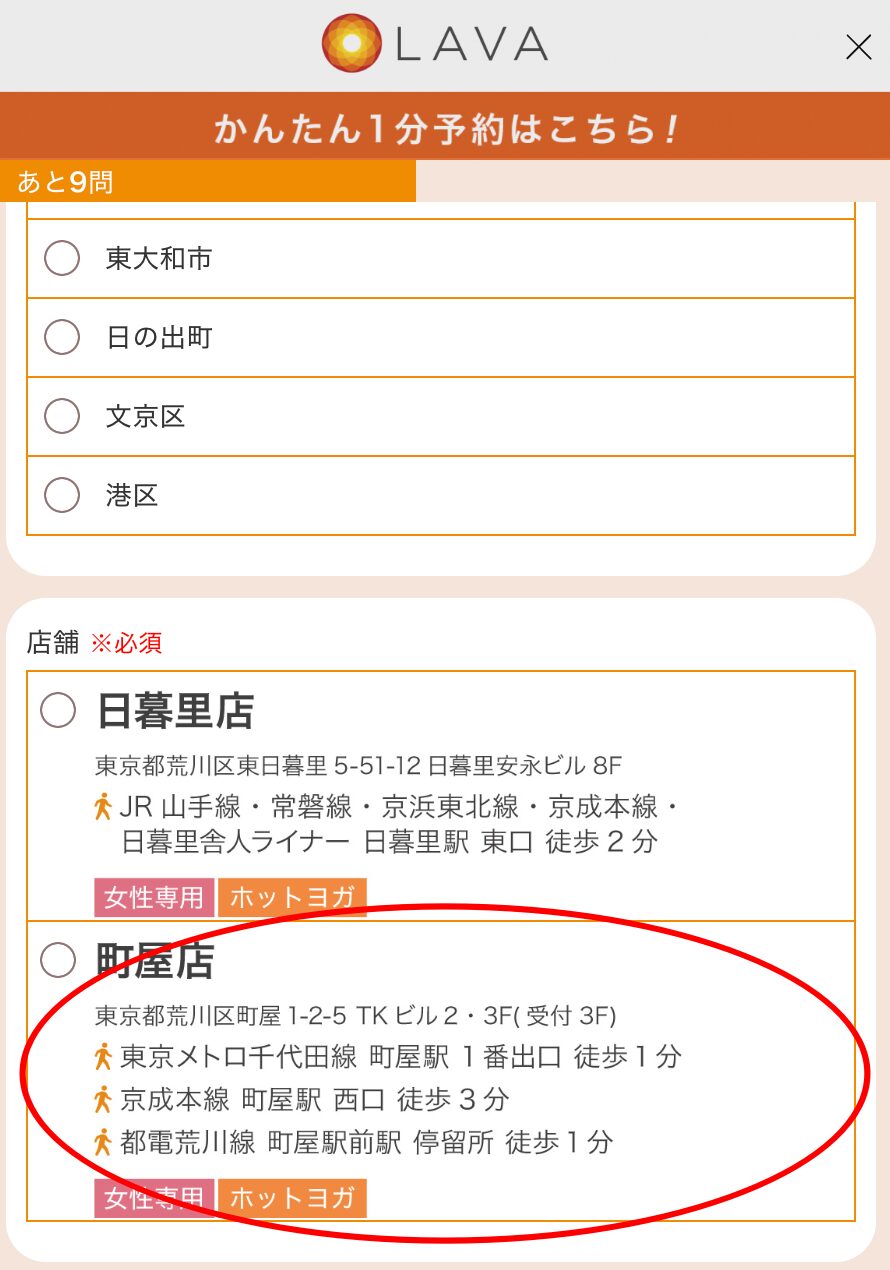This screenshot has width=890, height=1270.
Task: Tap the かんたん1分予約はこちら banner
Action: click(445, 127)
